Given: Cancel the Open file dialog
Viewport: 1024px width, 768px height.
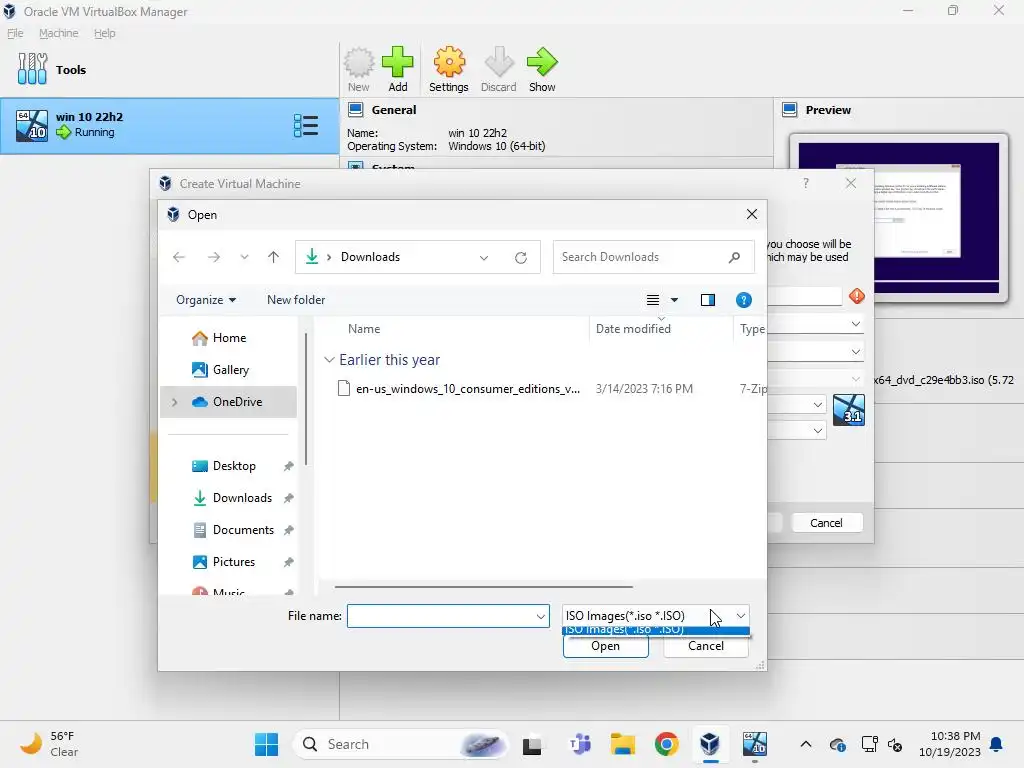Looking at the screenshot, I should [705, 646].
